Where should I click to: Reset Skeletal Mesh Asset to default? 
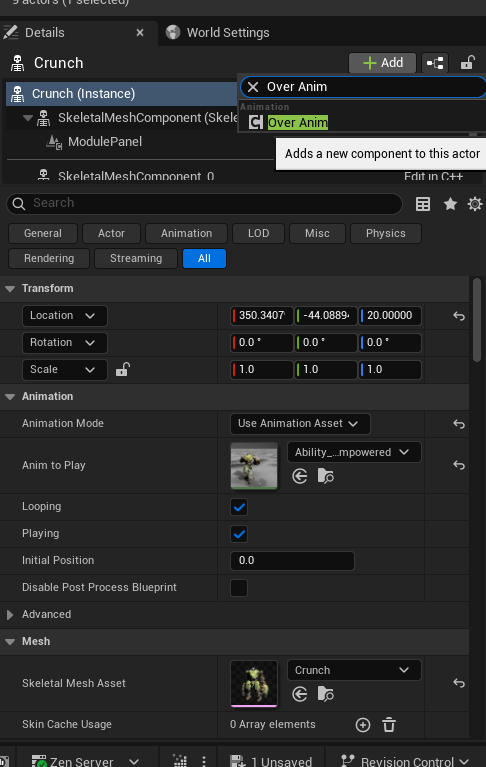[459, 683]
